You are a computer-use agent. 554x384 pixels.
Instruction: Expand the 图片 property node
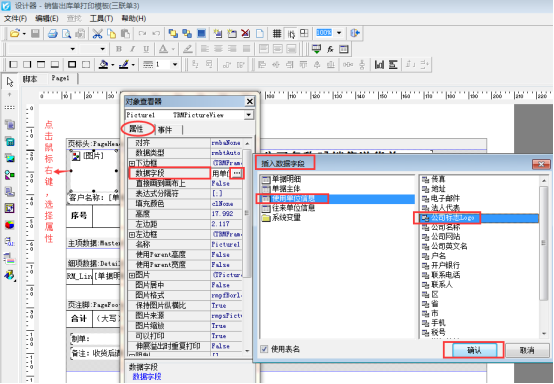[132, 275]
